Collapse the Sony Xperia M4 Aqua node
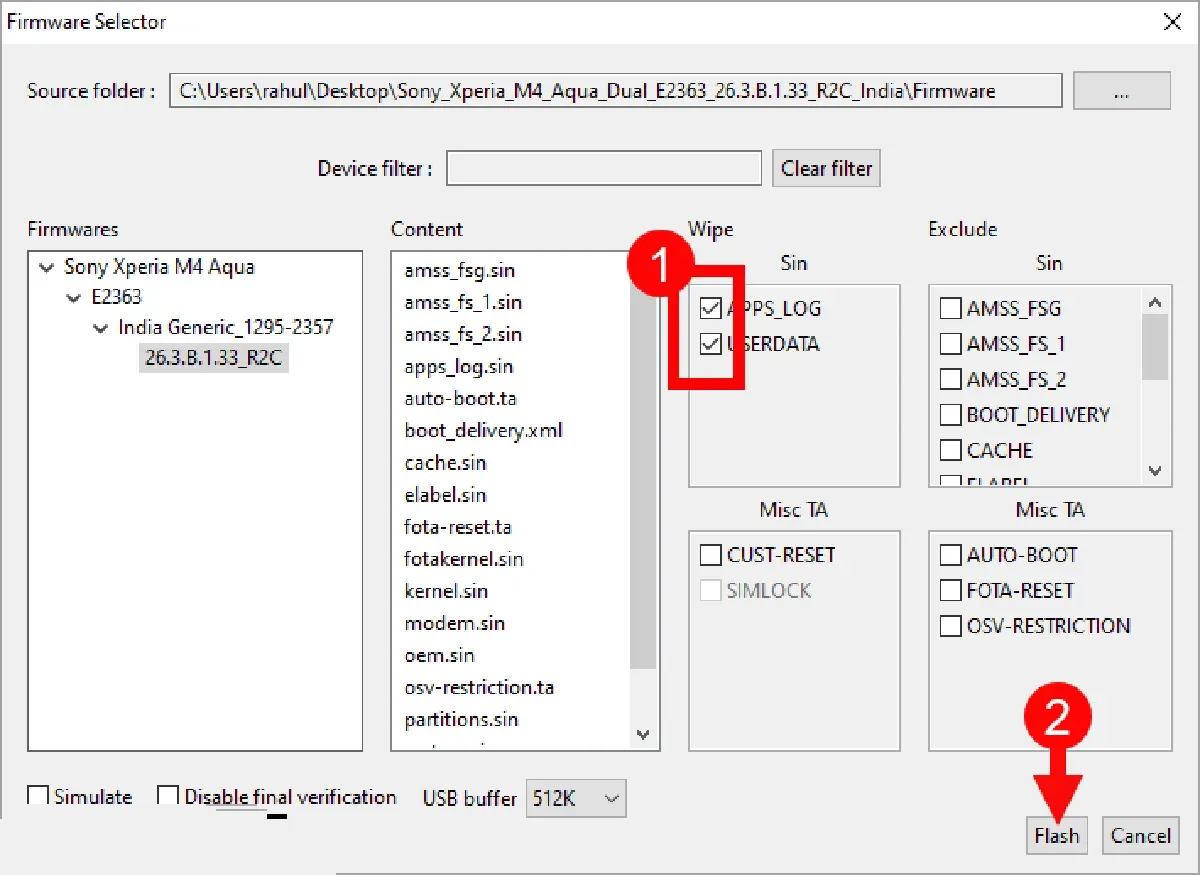The height and width of the screenshot is (875, 1200). 46,267
